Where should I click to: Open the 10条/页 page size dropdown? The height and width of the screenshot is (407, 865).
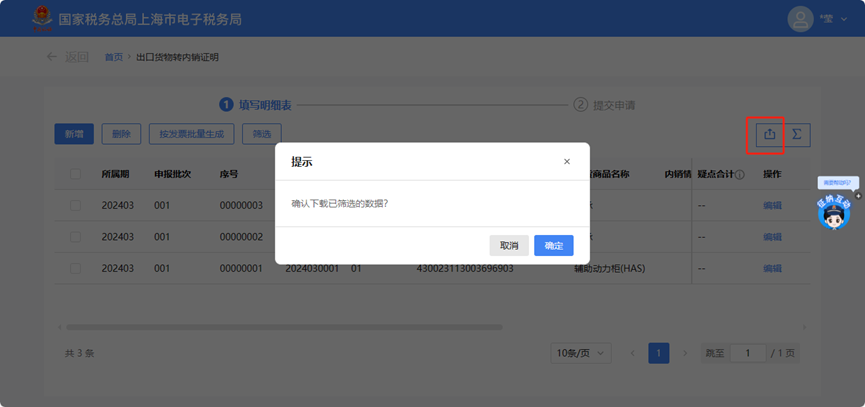582,353
